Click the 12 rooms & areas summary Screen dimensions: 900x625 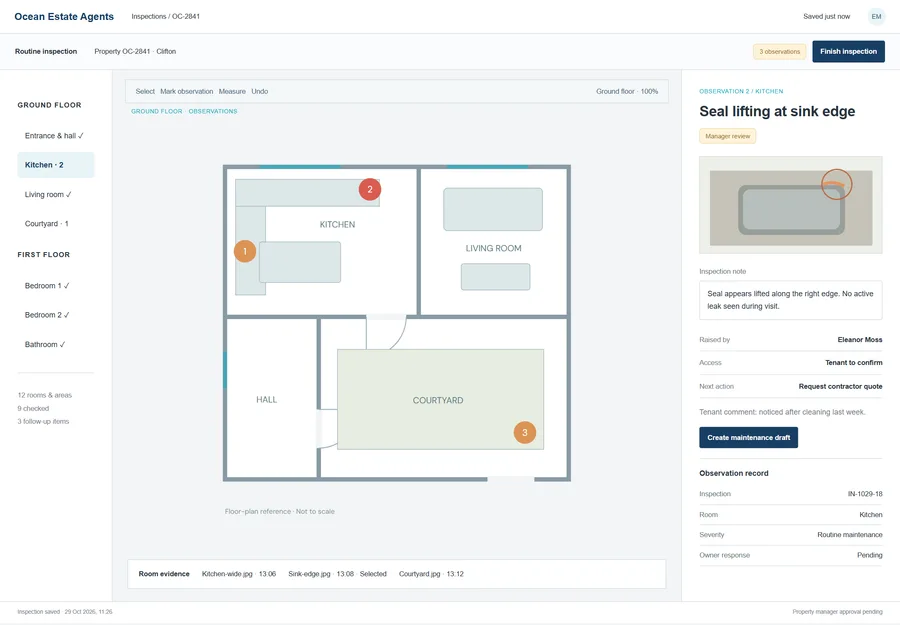pos(45,395)
